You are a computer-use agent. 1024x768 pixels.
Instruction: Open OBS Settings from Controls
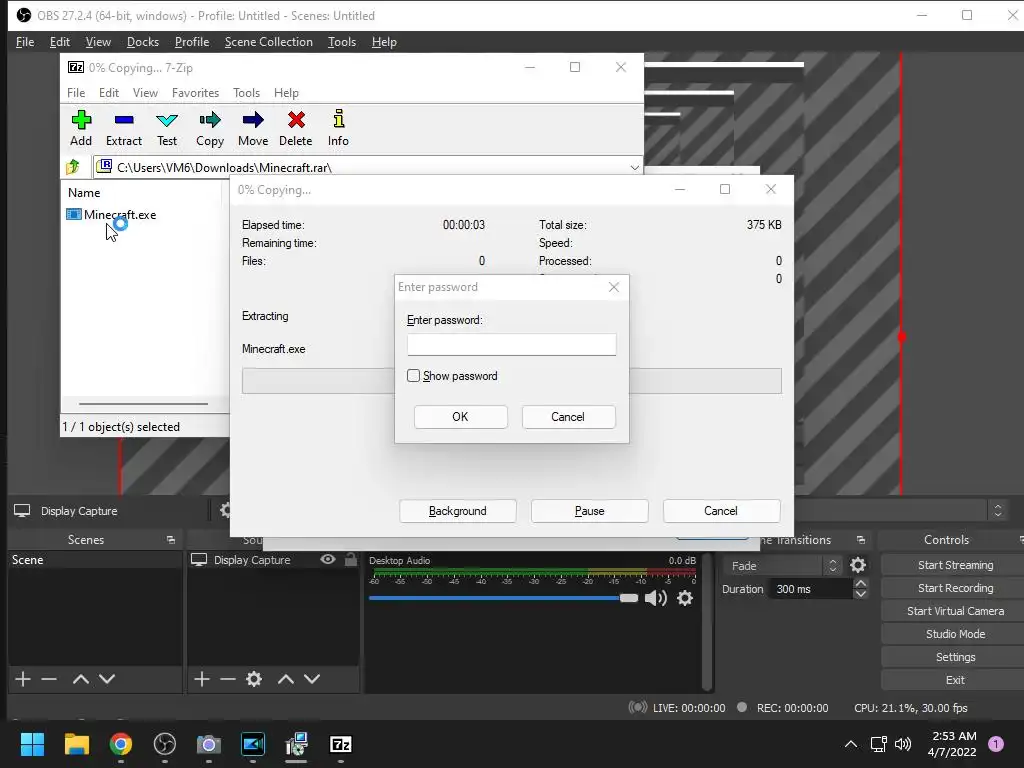(955, 657)
